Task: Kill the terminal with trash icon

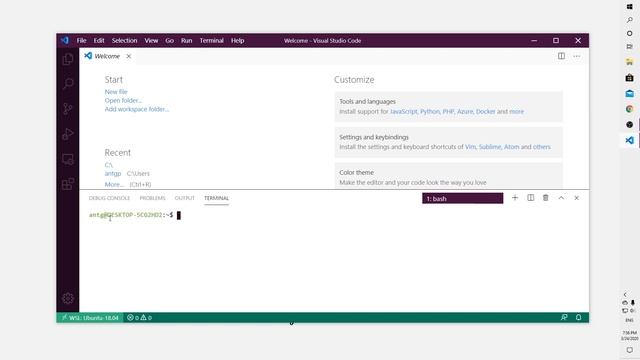Action: coord(545,198)
